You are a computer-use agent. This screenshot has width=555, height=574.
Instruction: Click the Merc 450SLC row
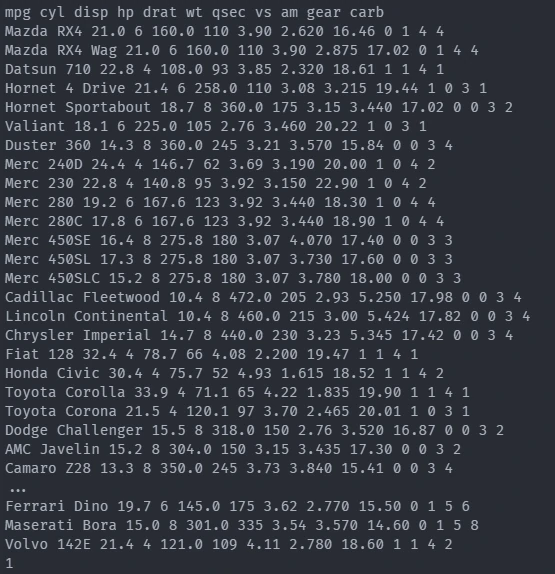(x=233, y=279)
